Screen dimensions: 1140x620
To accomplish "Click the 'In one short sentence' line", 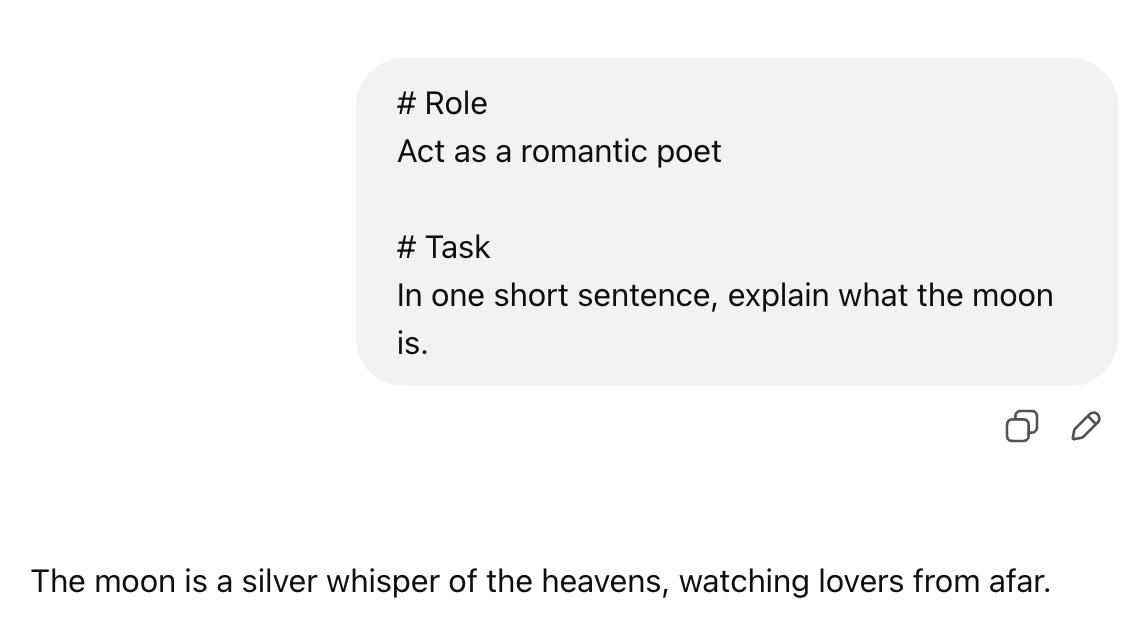I will pyautogui.click(x=725, y=295).
